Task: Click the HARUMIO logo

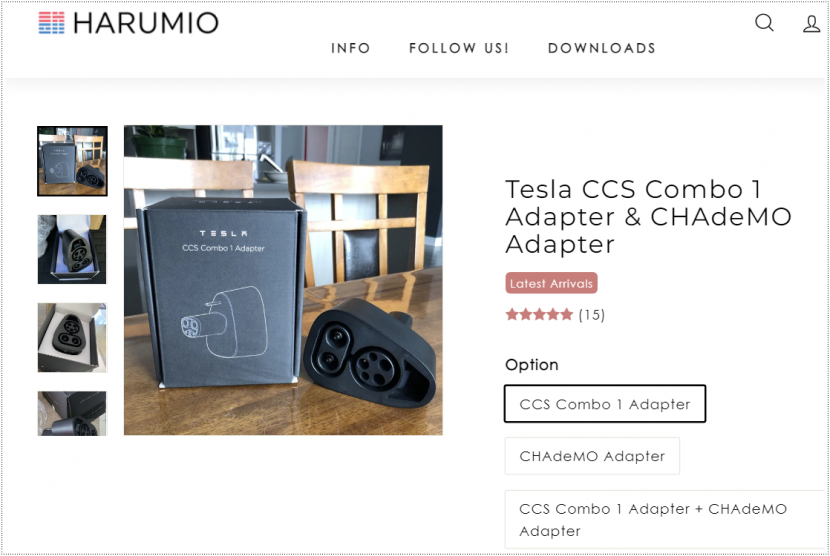Action: pyautogui.click(x=128, y=23)
